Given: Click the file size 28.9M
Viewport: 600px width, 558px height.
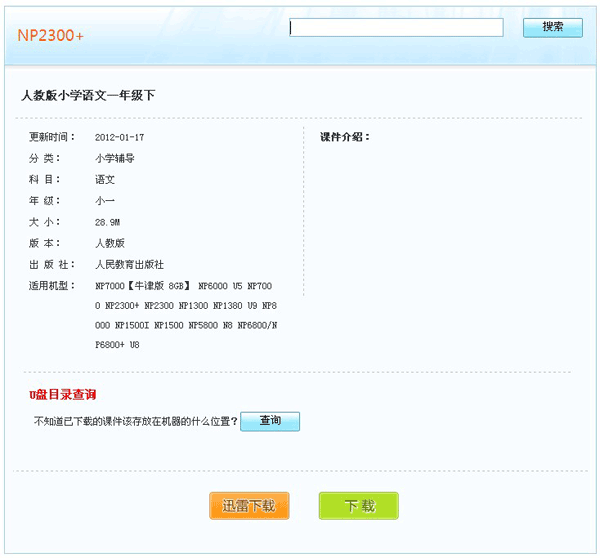Looking at the screenshot, I should (x=108, y=222).
